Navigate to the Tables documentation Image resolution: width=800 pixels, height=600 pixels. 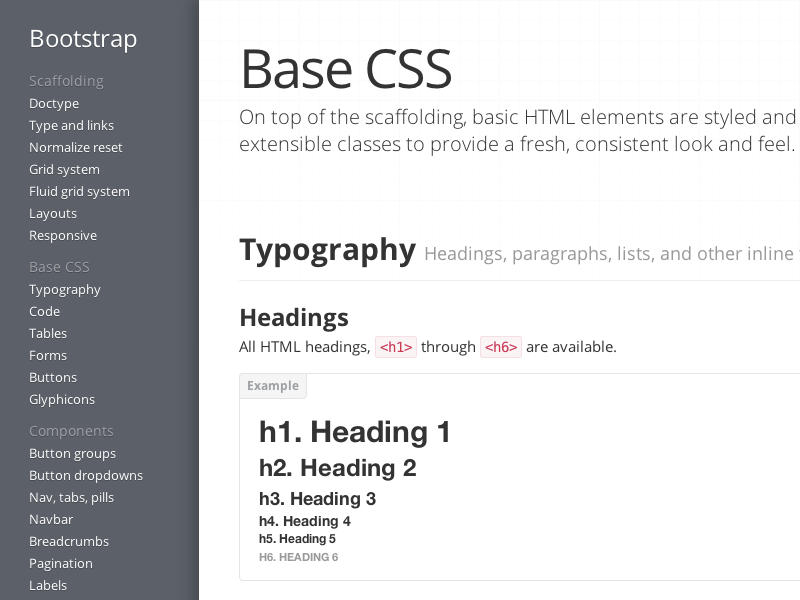coord(48,333)
